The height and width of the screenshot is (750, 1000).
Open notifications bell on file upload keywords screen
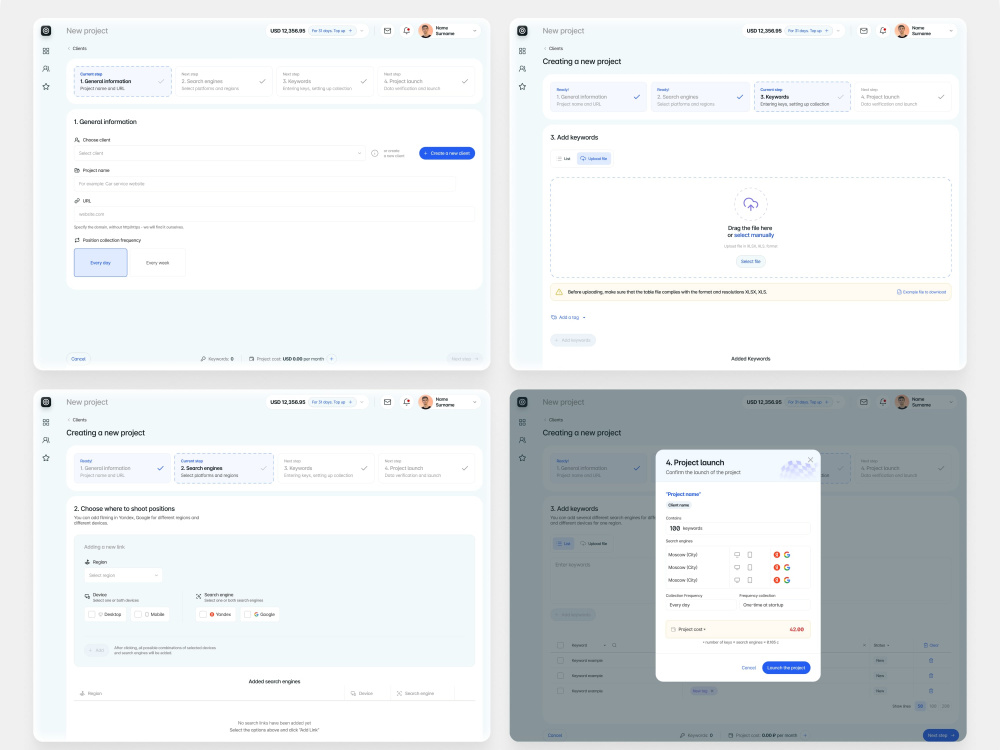tap(883, 31)
